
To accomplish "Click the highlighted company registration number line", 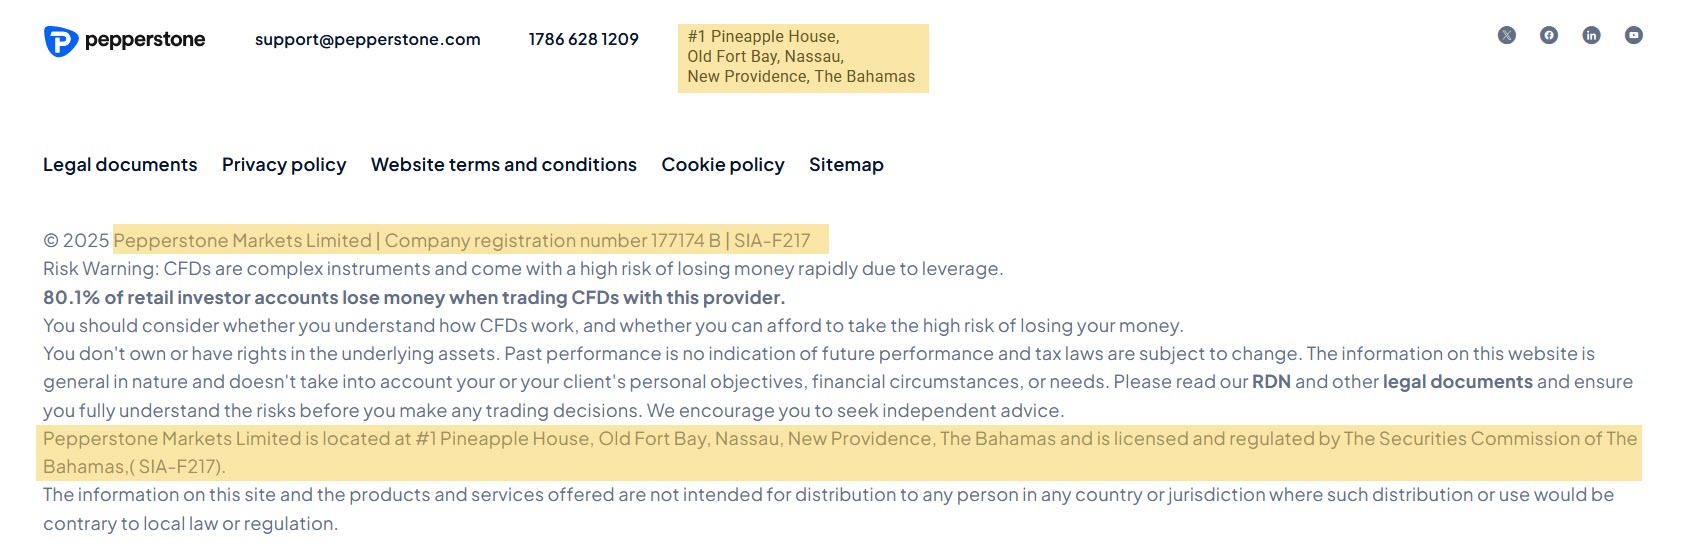I will tap(470, 241).
